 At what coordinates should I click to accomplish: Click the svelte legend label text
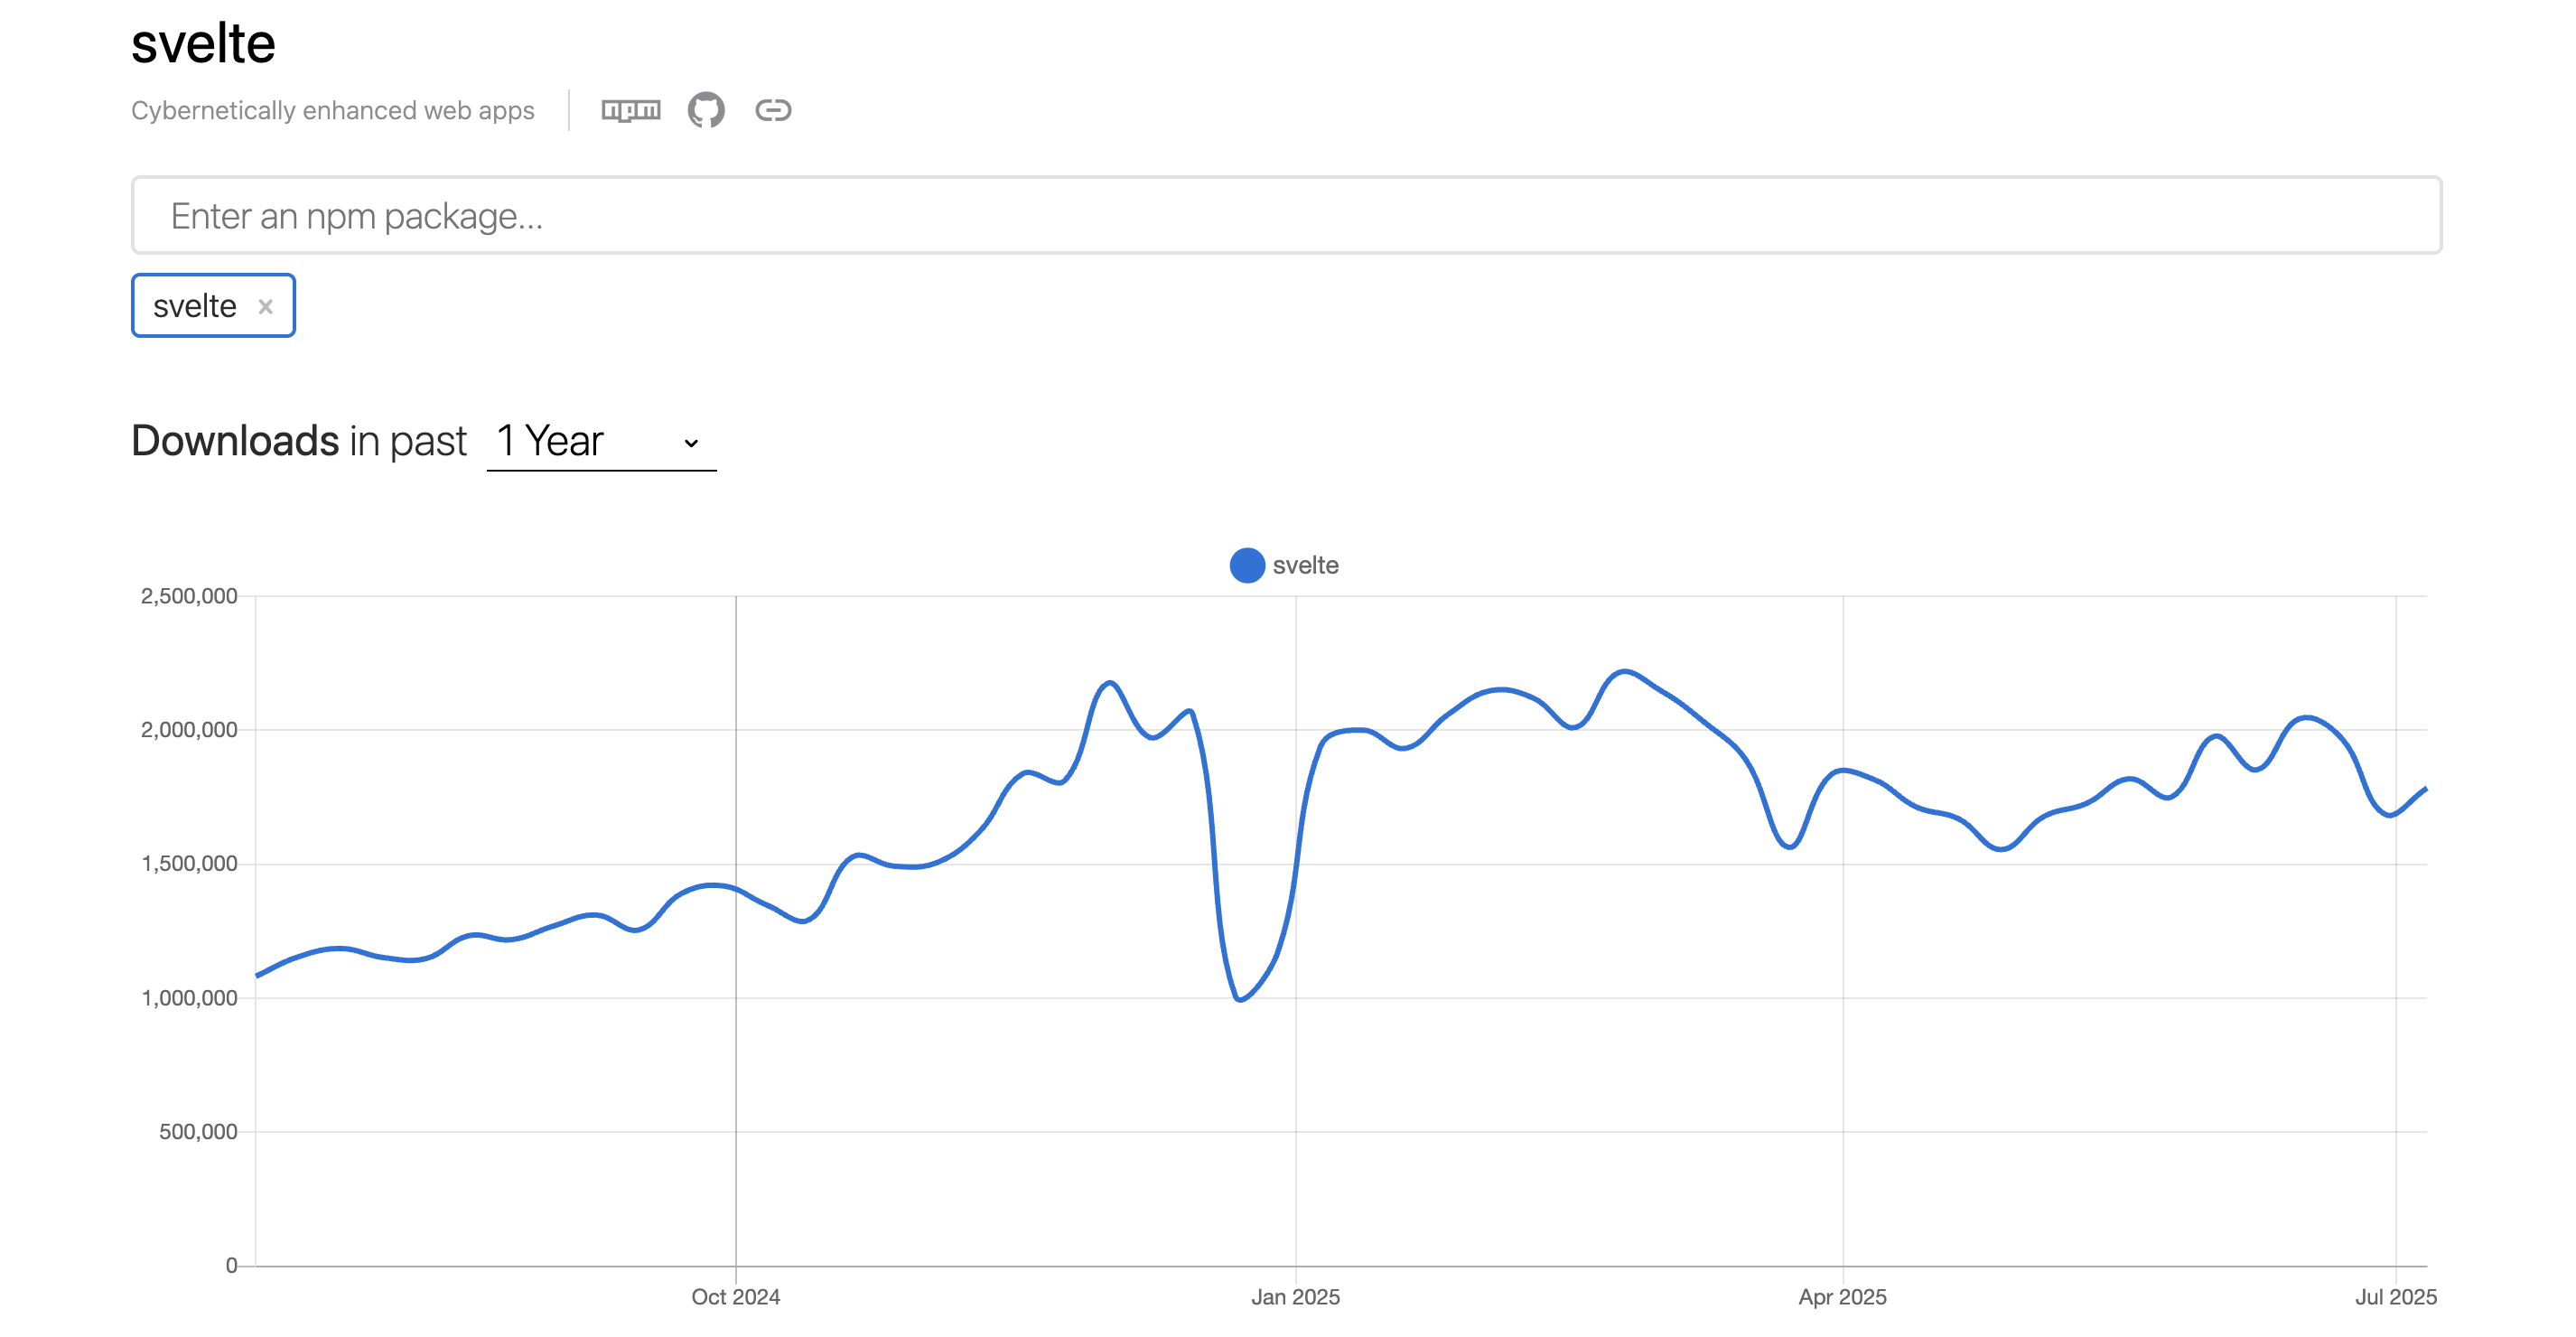coord(1305,566)
